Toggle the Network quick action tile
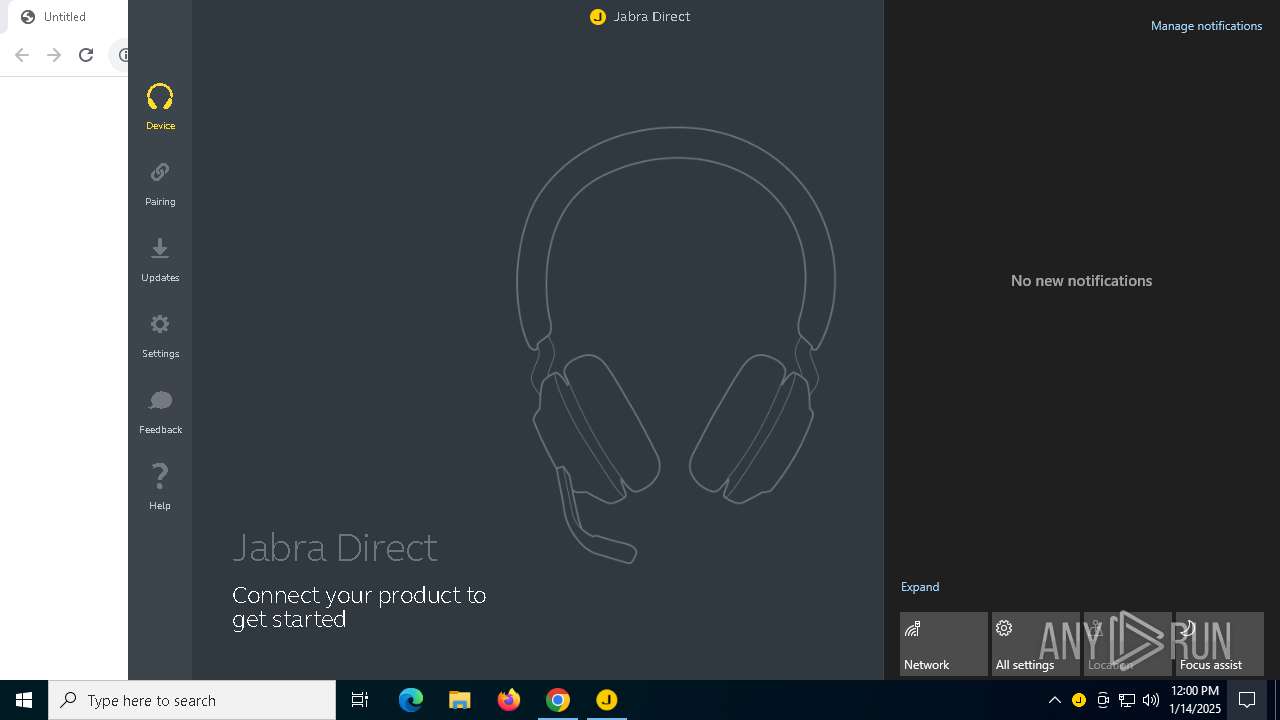 point(943,643)
